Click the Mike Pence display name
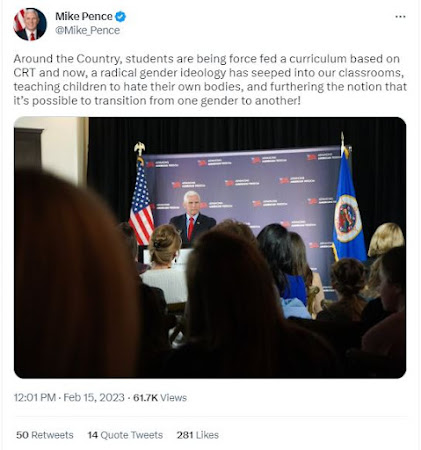The width and height of the screenshot is (421, 450). coord(84,16)
